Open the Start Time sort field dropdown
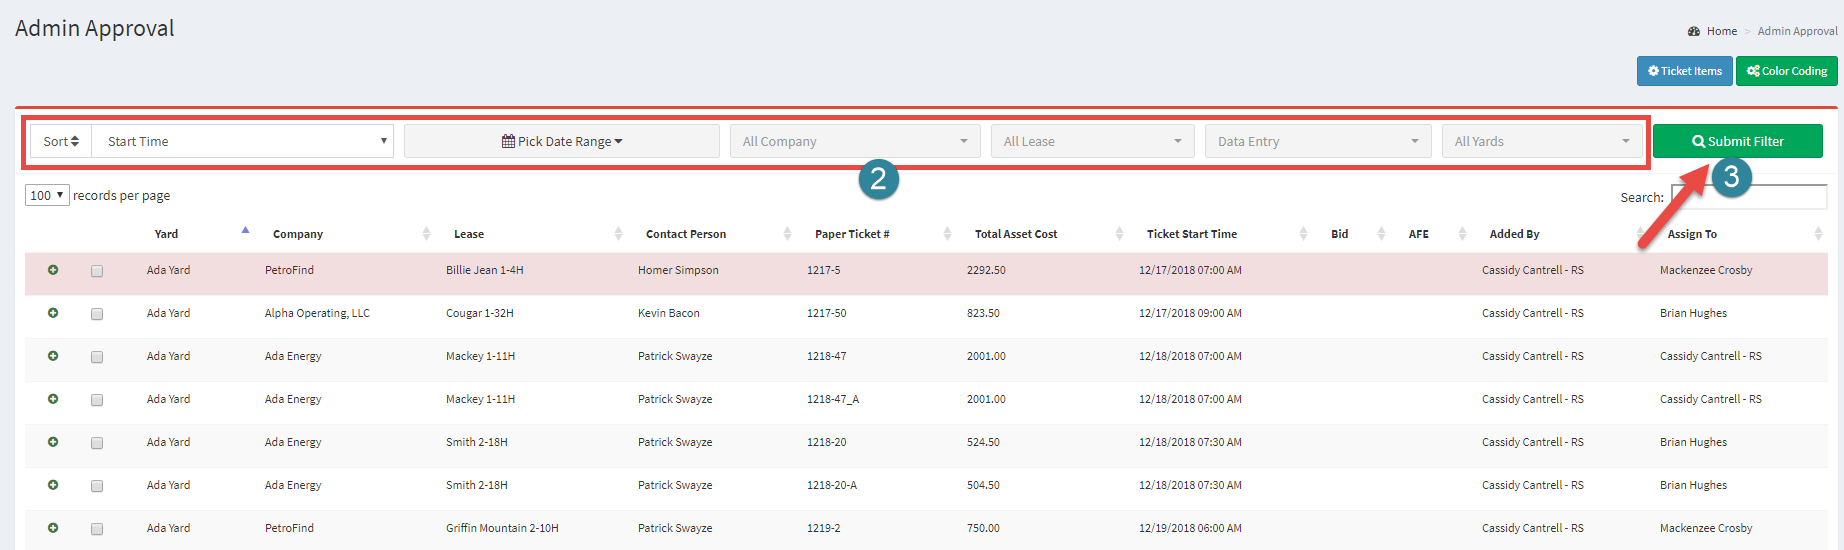Viewport: 1844px width, 550px height. pyautogui.click(x=243, y=141)
